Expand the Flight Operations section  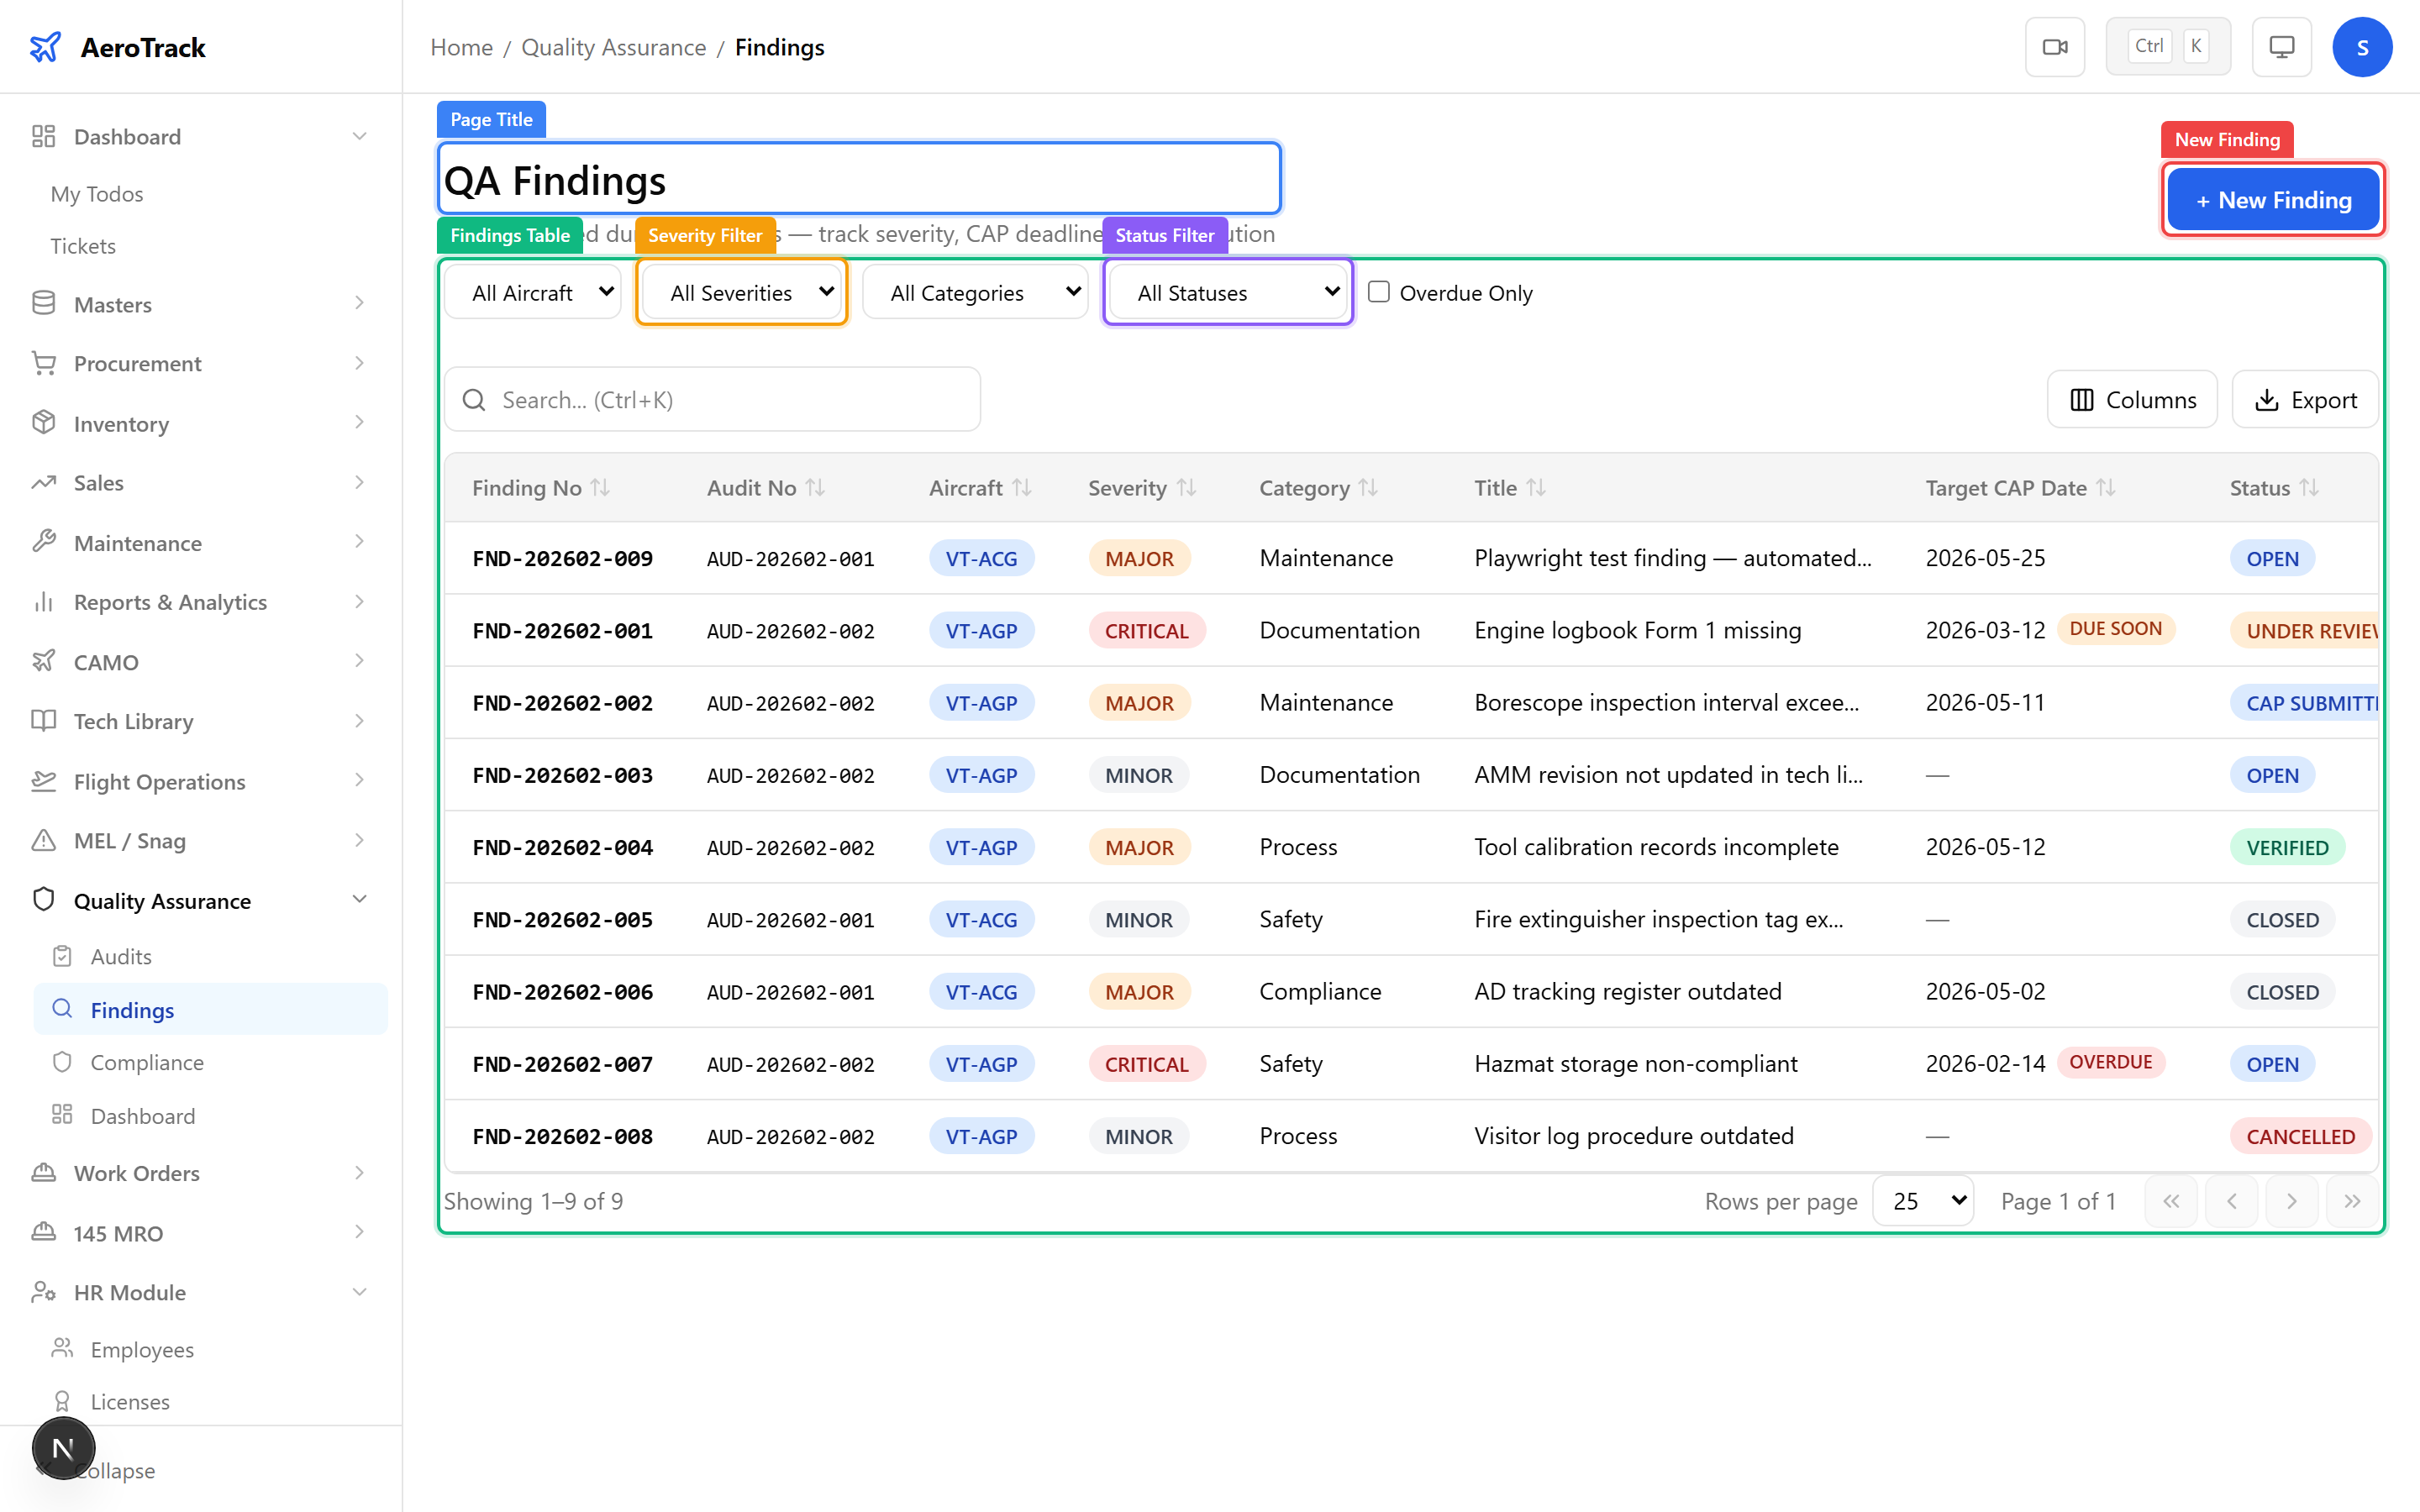[160, 781]
